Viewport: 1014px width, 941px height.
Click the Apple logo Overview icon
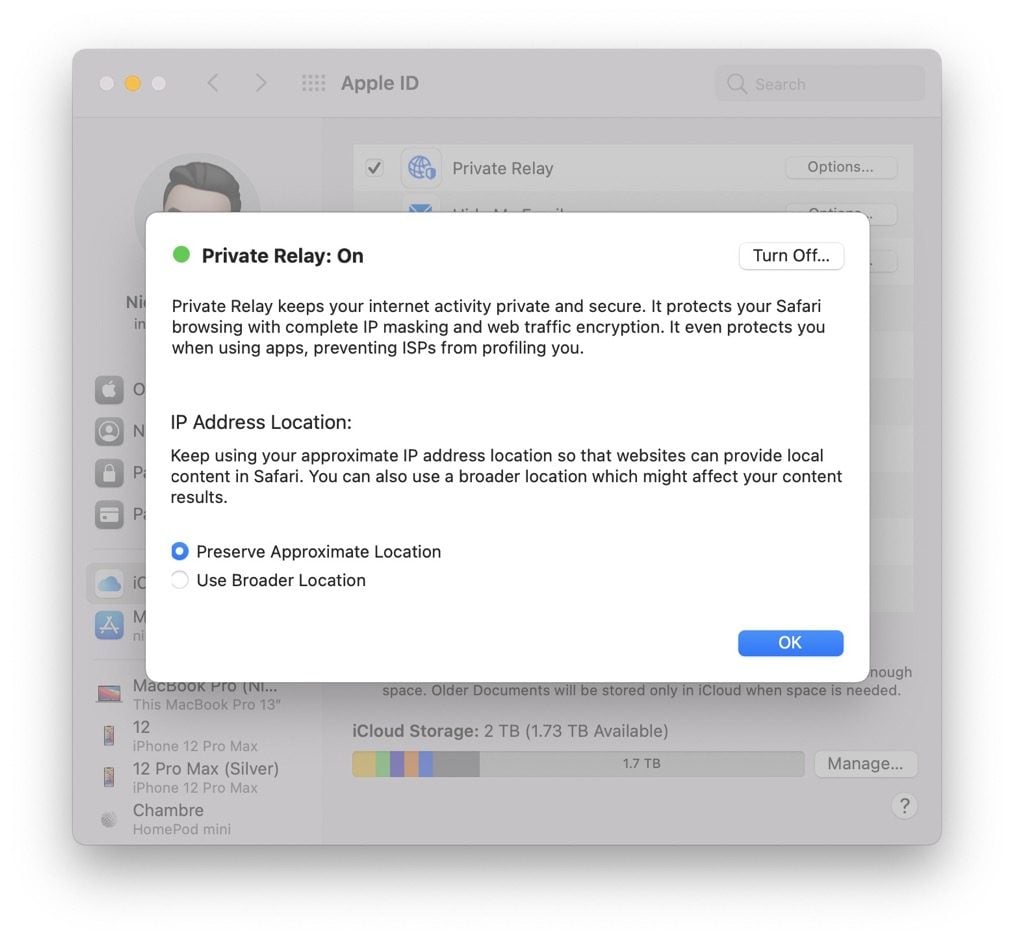click(109, 389)
